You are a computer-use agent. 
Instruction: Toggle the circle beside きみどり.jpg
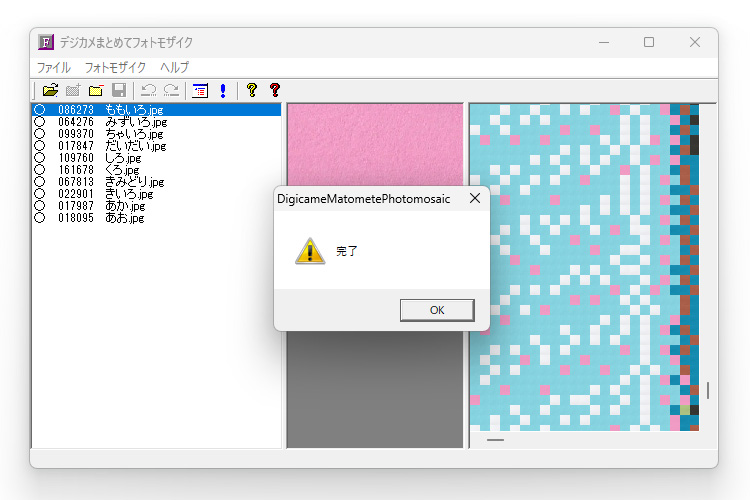tap(40, 182)
